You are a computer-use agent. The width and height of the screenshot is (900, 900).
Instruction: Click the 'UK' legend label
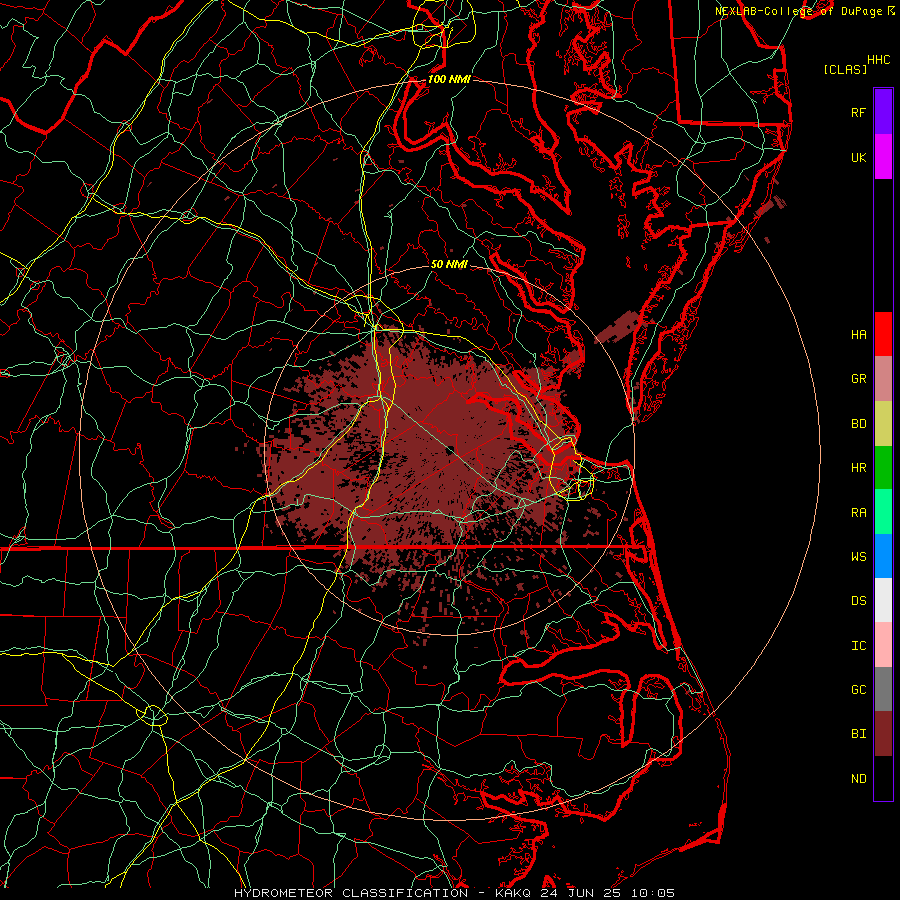[858, 157]
